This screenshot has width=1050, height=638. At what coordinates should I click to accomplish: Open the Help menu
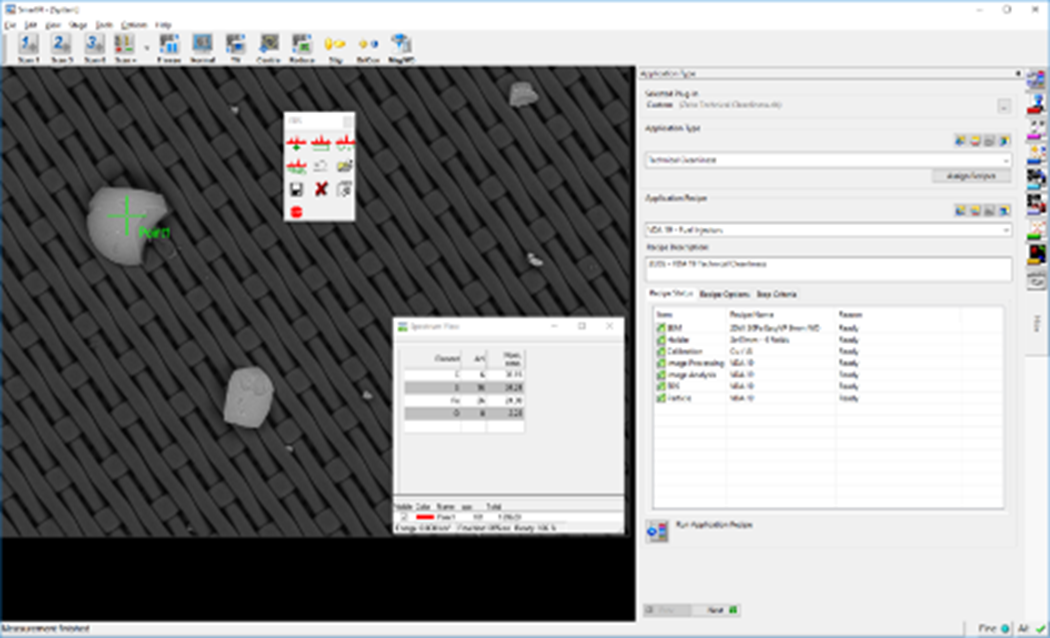163,25
